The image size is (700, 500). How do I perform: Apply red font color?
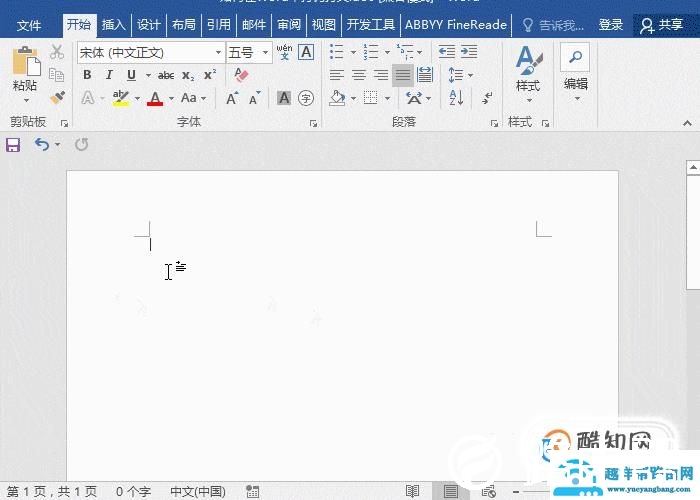155,98
